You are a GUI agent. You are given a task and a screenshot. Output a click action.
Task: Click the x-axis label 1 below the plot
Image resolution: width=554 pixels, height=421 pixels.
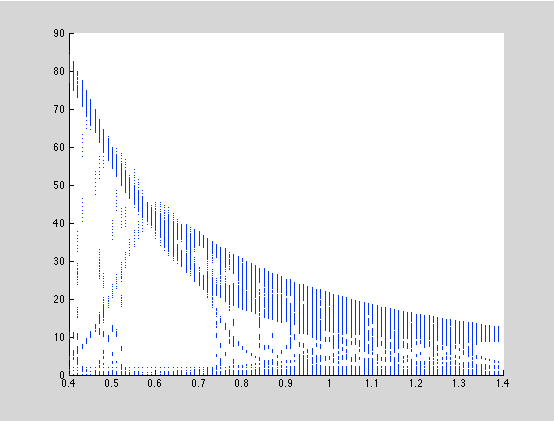point(329,383)
